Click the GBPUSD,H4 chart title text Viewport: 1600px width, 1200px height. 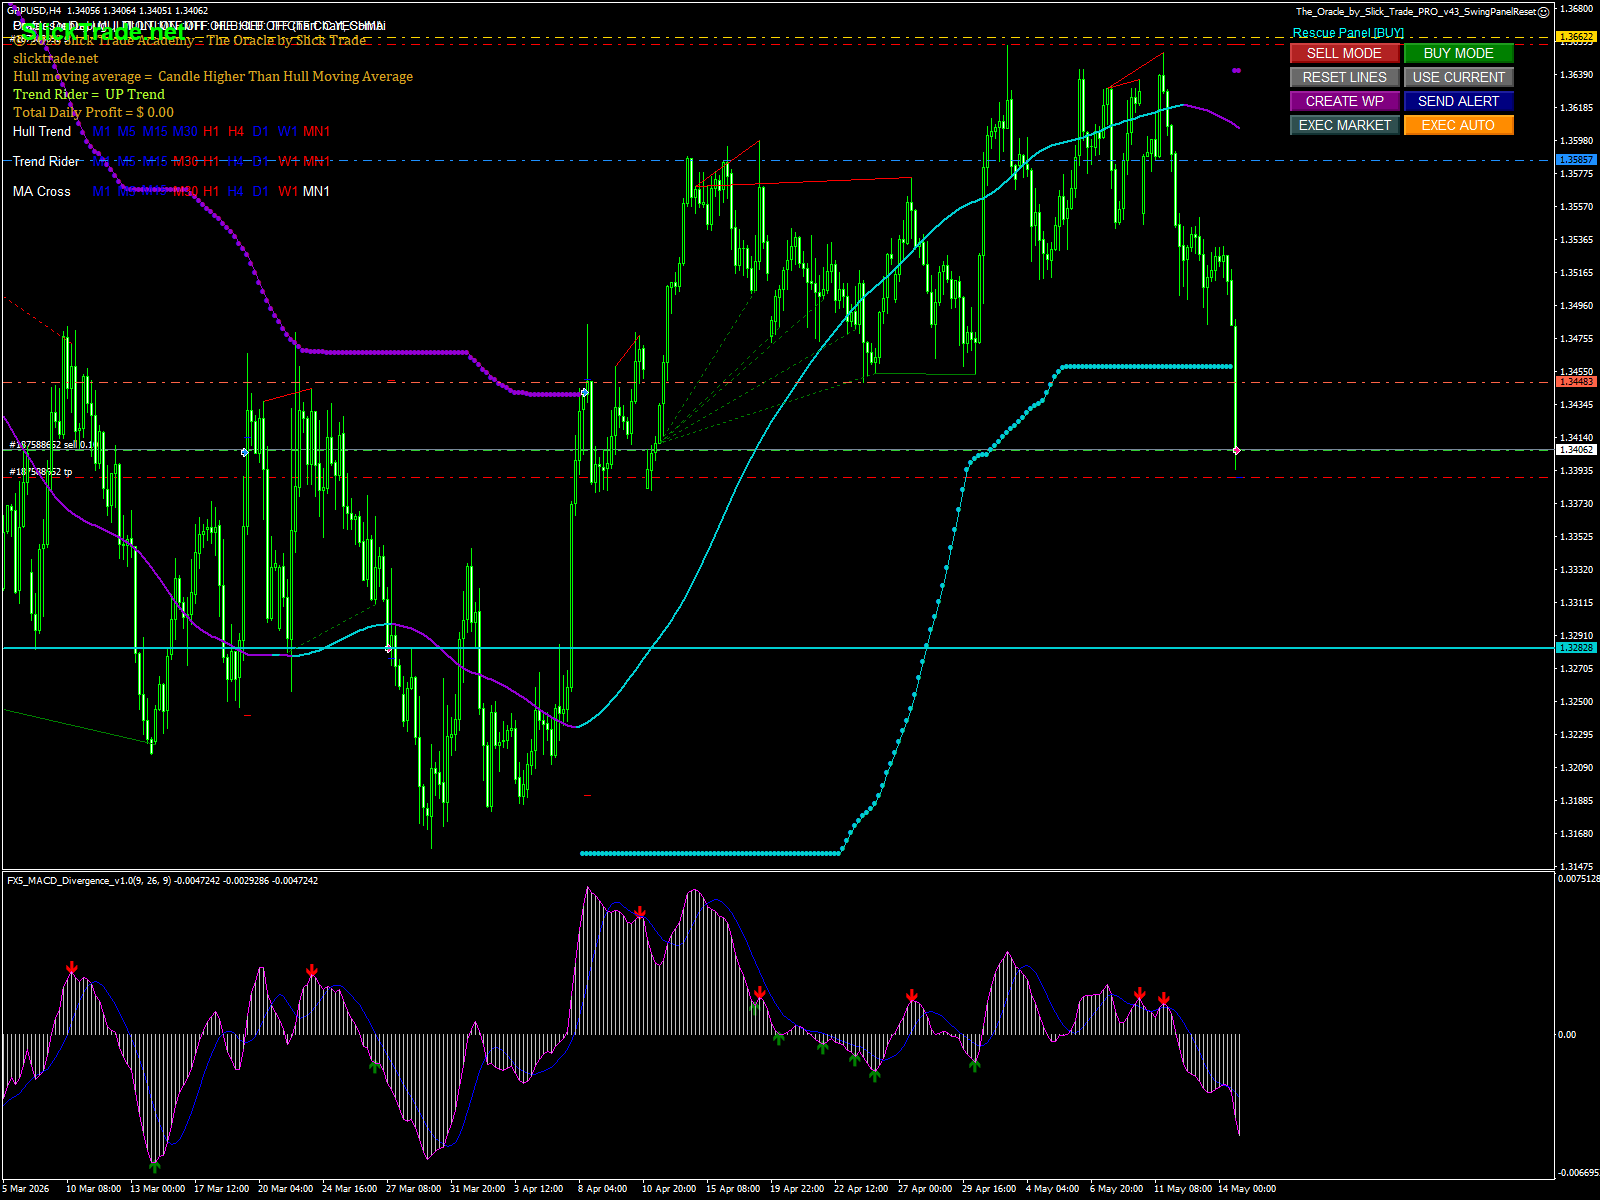tap(34, 11)
